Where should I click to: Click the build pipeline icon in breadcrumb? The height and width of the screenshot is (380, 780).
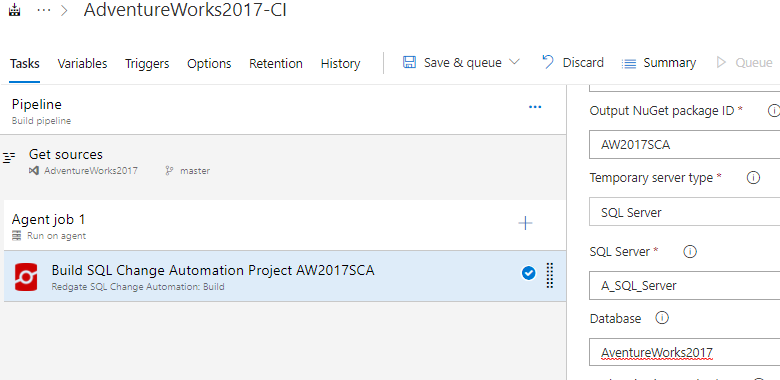(15, 10)
